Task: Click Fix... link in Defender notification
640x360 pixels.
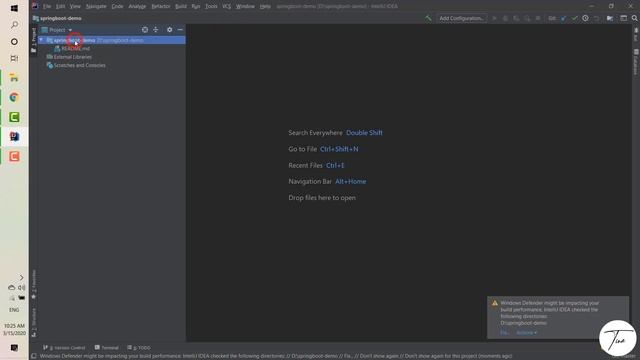Action: click(504, 333)
